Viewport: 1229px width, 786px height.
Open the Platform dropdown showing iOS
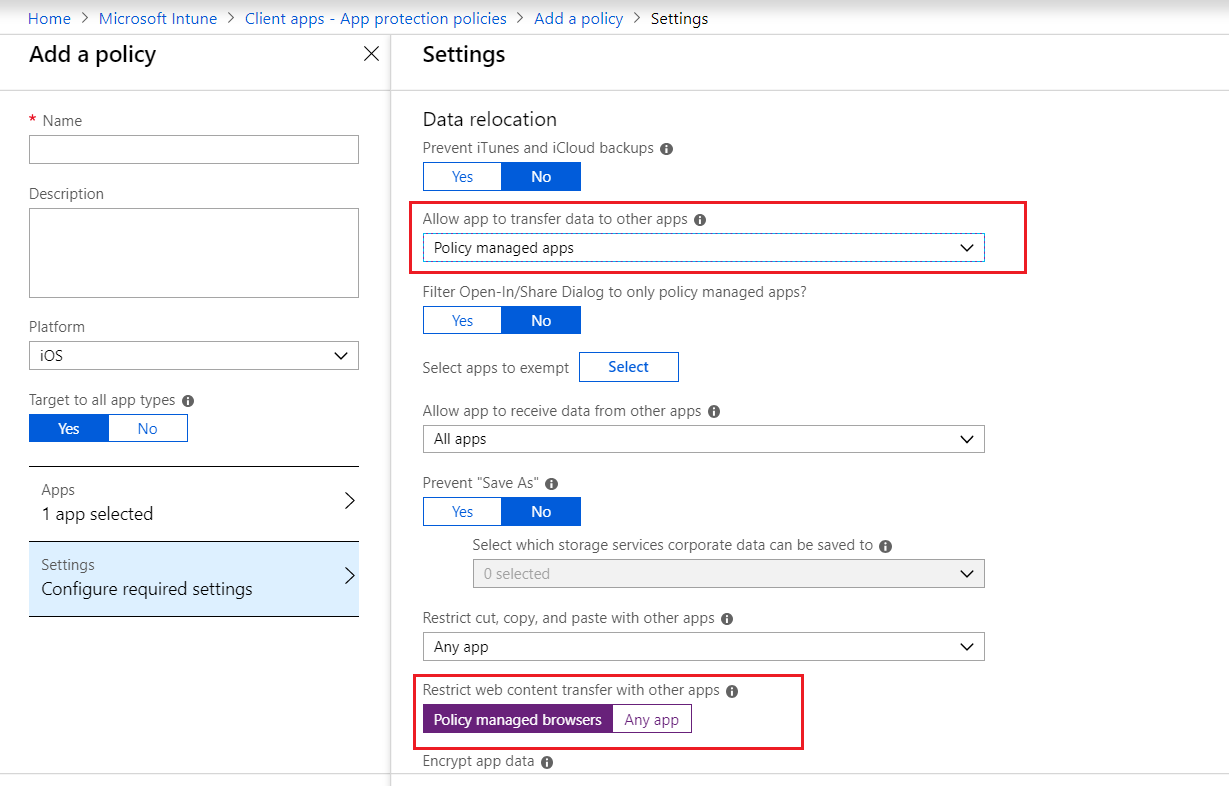click(194, 356)
